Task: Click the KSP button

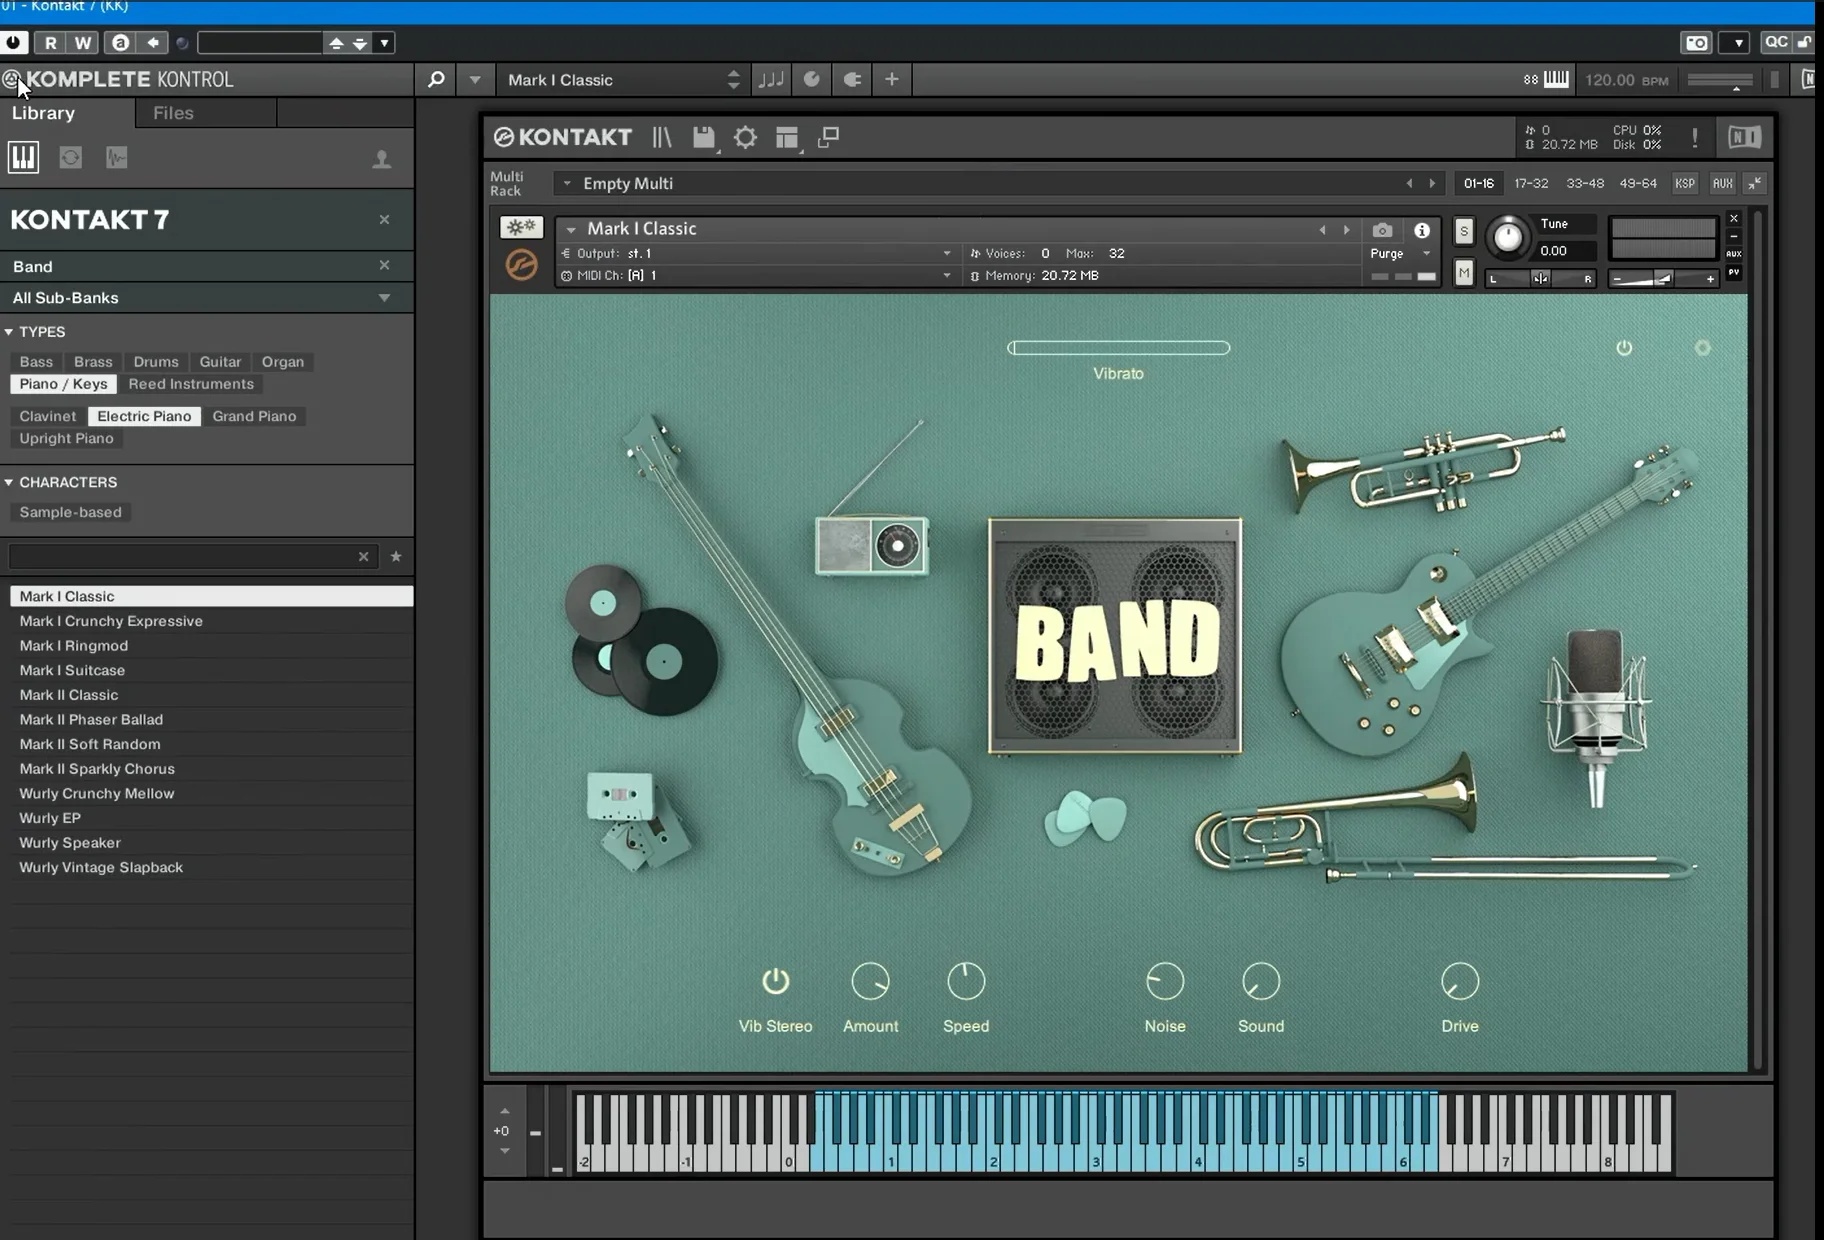Action: pos(1685,184)
